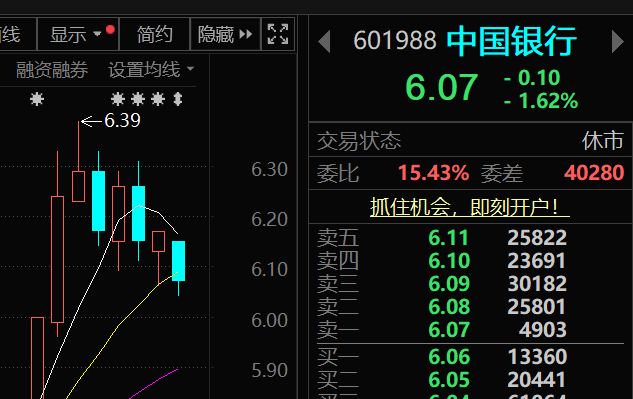Select 买一 price 6.06

(x=449, y=357)
